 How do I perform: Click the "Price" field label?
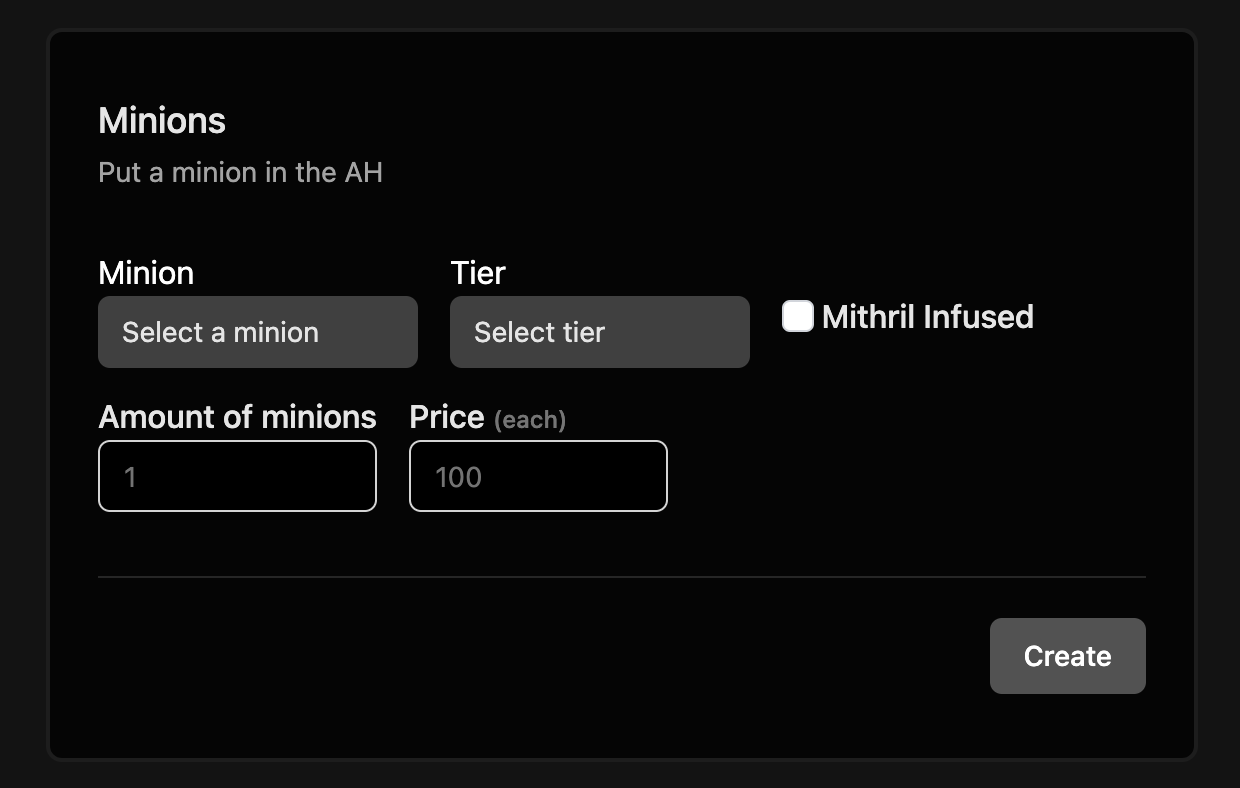coord(447,417)
